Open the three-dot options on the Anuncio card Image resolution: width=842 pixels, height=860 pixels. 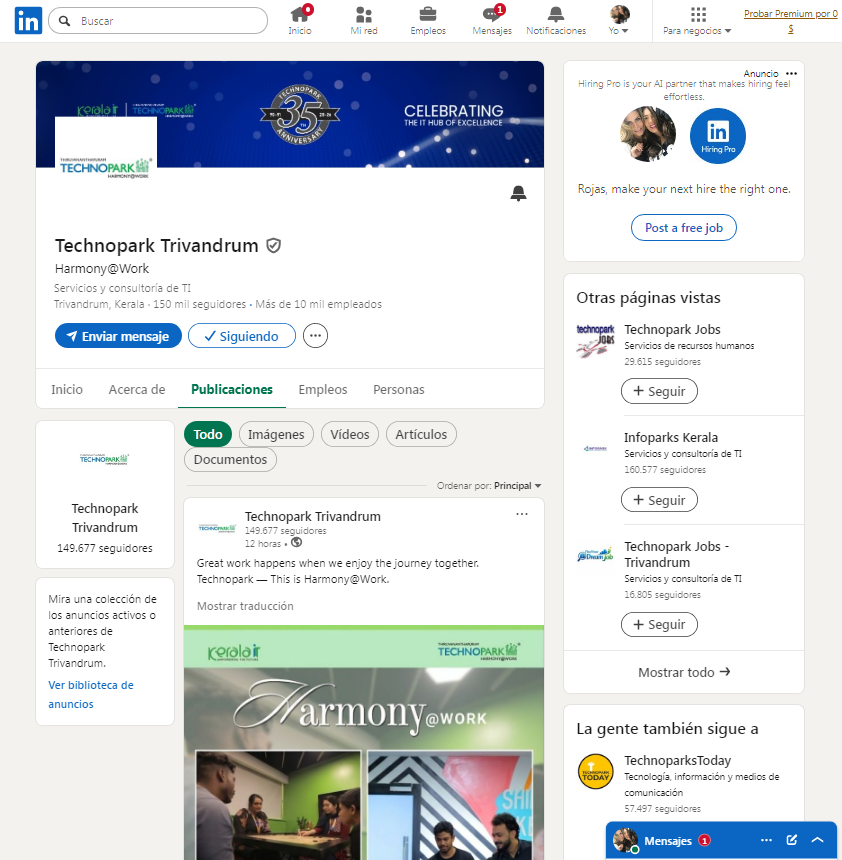791,73
